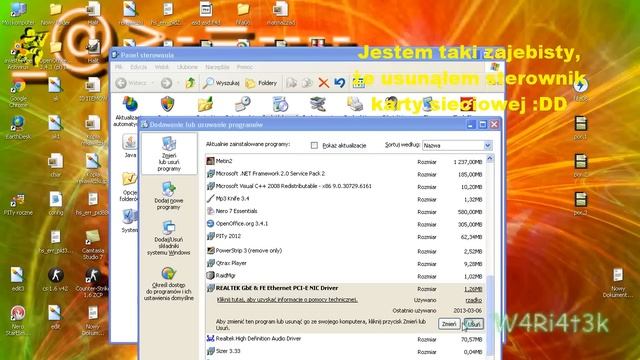Select OpenOffice.org 3.4.1 entry

346,224
